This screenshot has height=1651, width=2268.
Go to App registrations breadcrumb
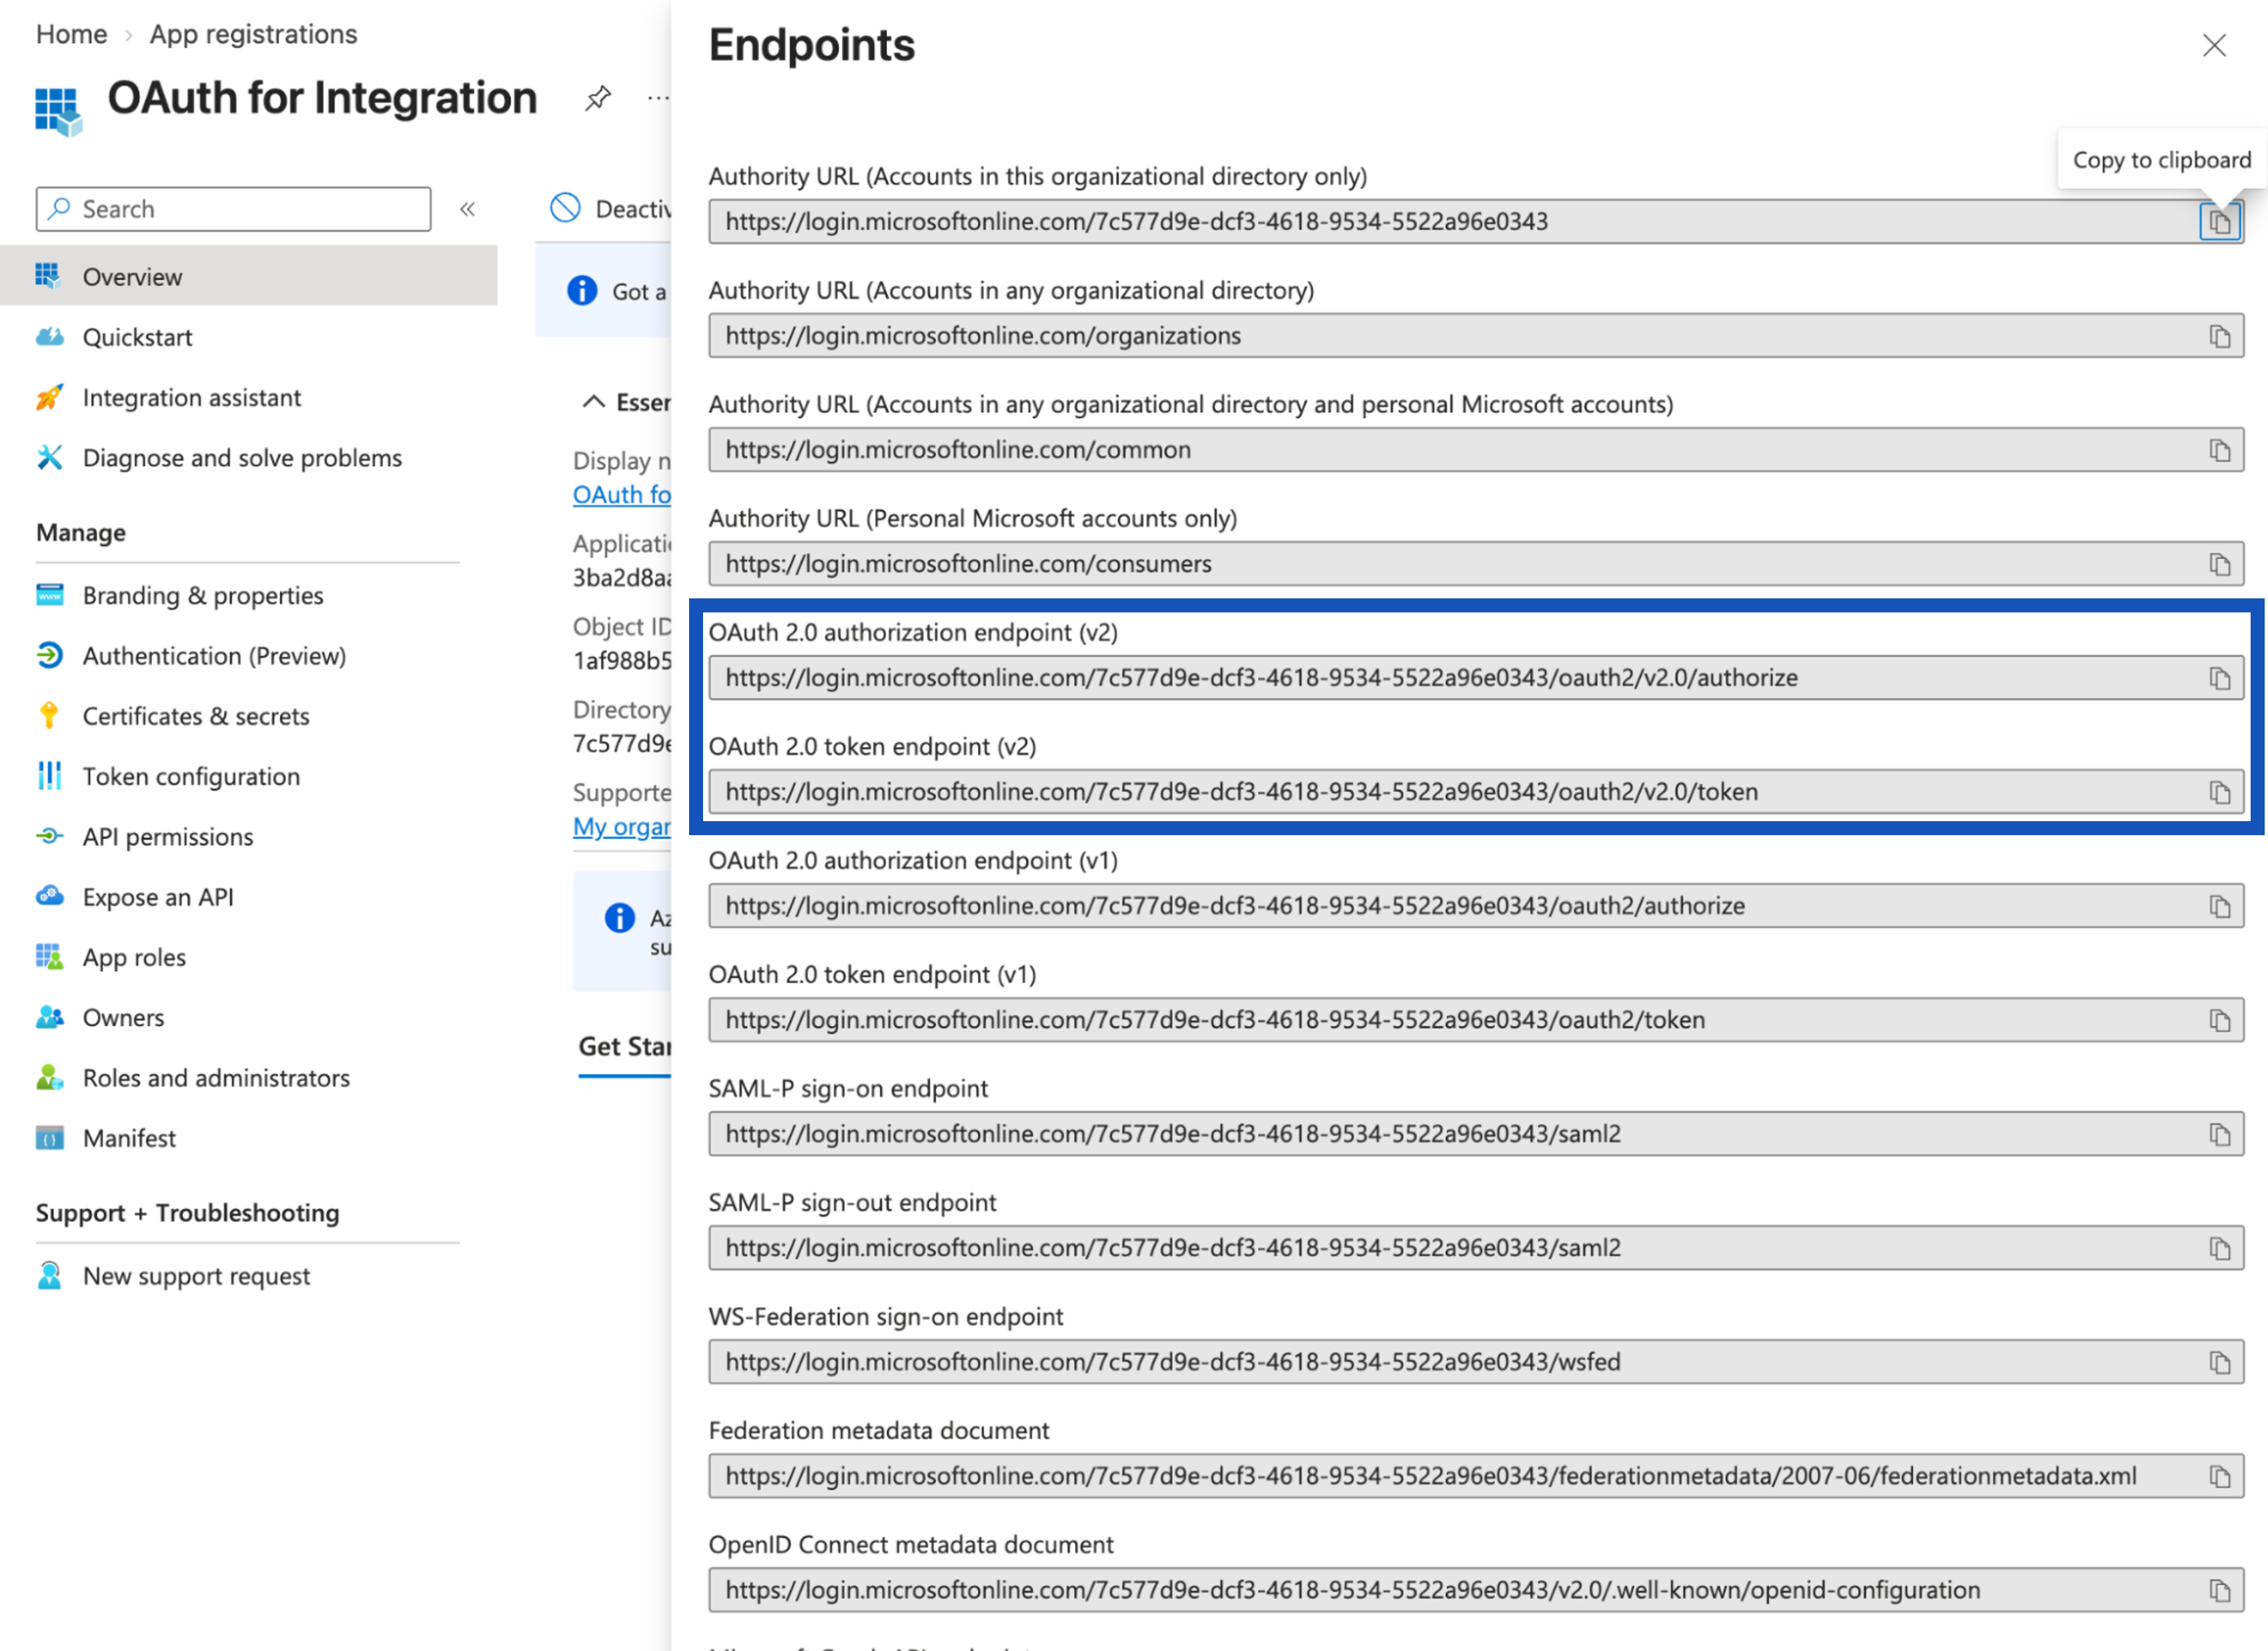253,34
